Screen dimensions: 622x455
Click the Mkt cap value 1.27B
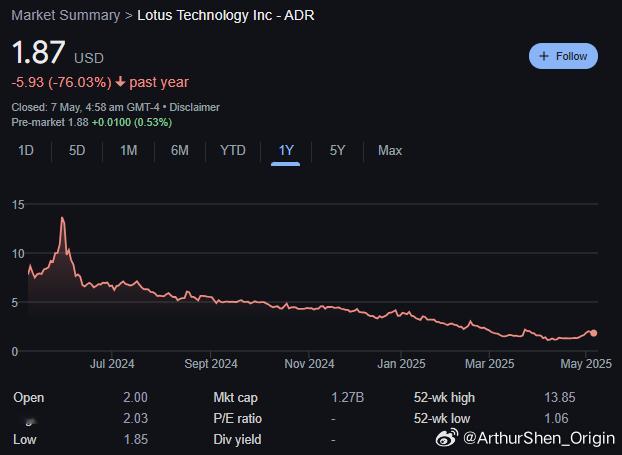point(347,397)
